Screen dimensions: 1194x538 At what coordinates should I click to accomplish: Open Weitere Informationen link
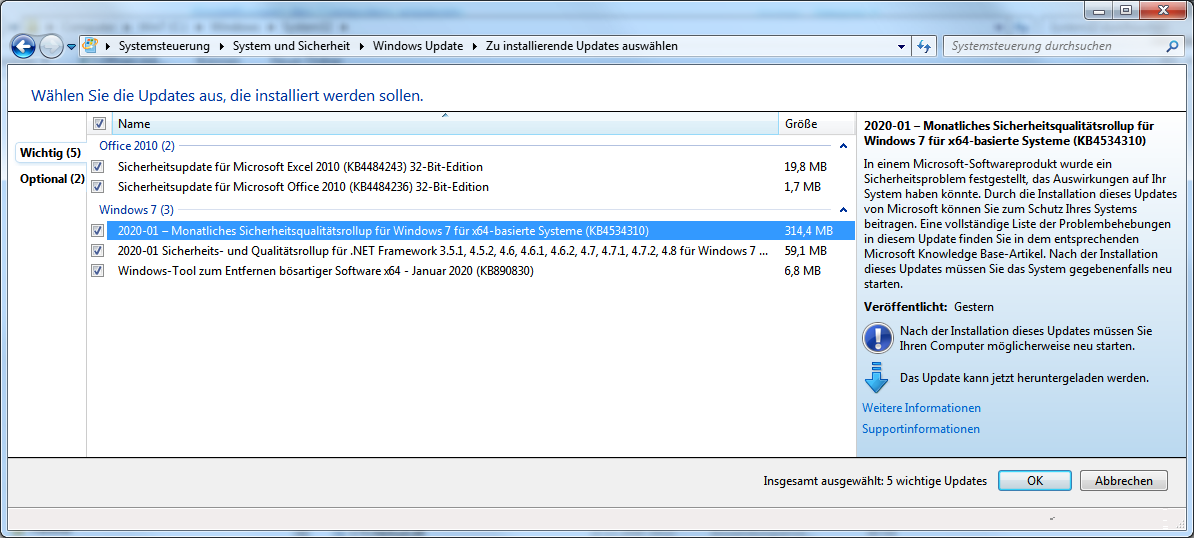pos(921,408)
